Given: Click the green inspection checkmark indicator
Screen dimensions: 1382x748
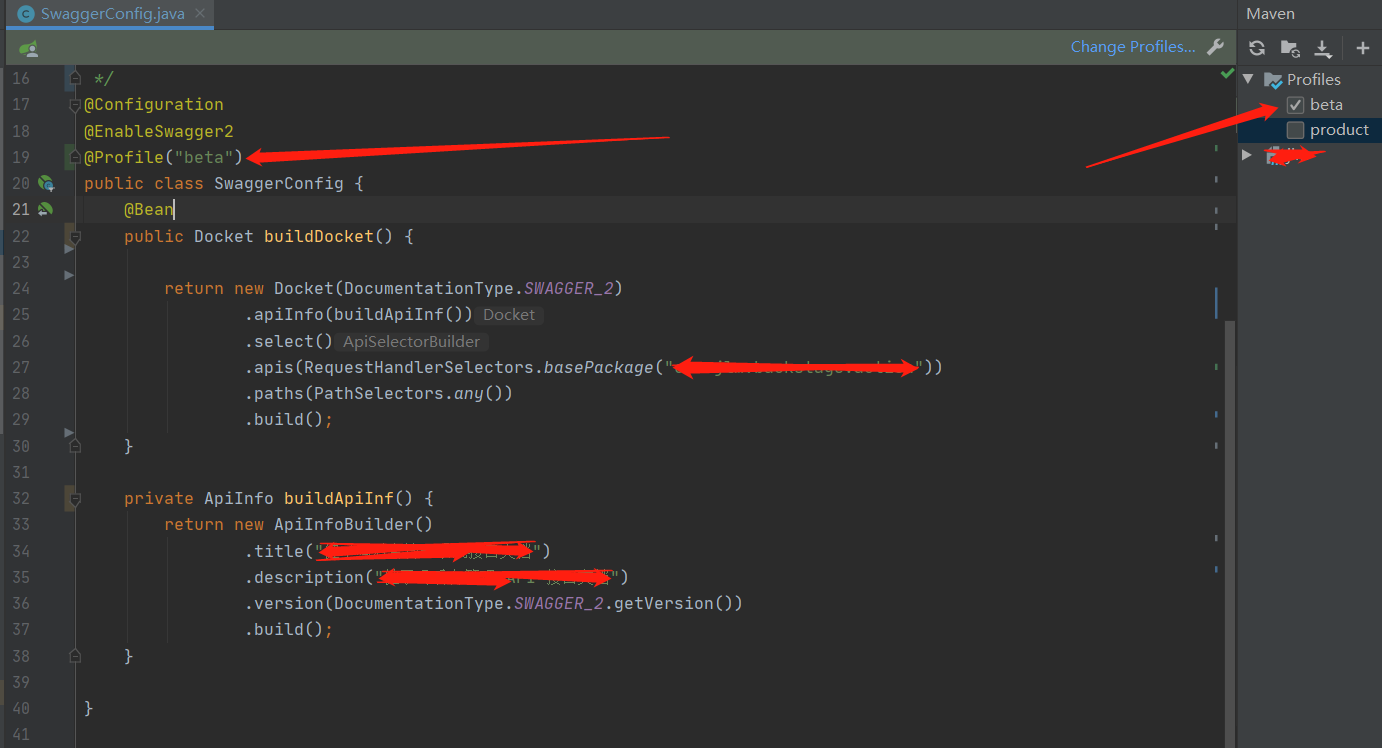Looking at the screenshot, I should click(1227, 74).
